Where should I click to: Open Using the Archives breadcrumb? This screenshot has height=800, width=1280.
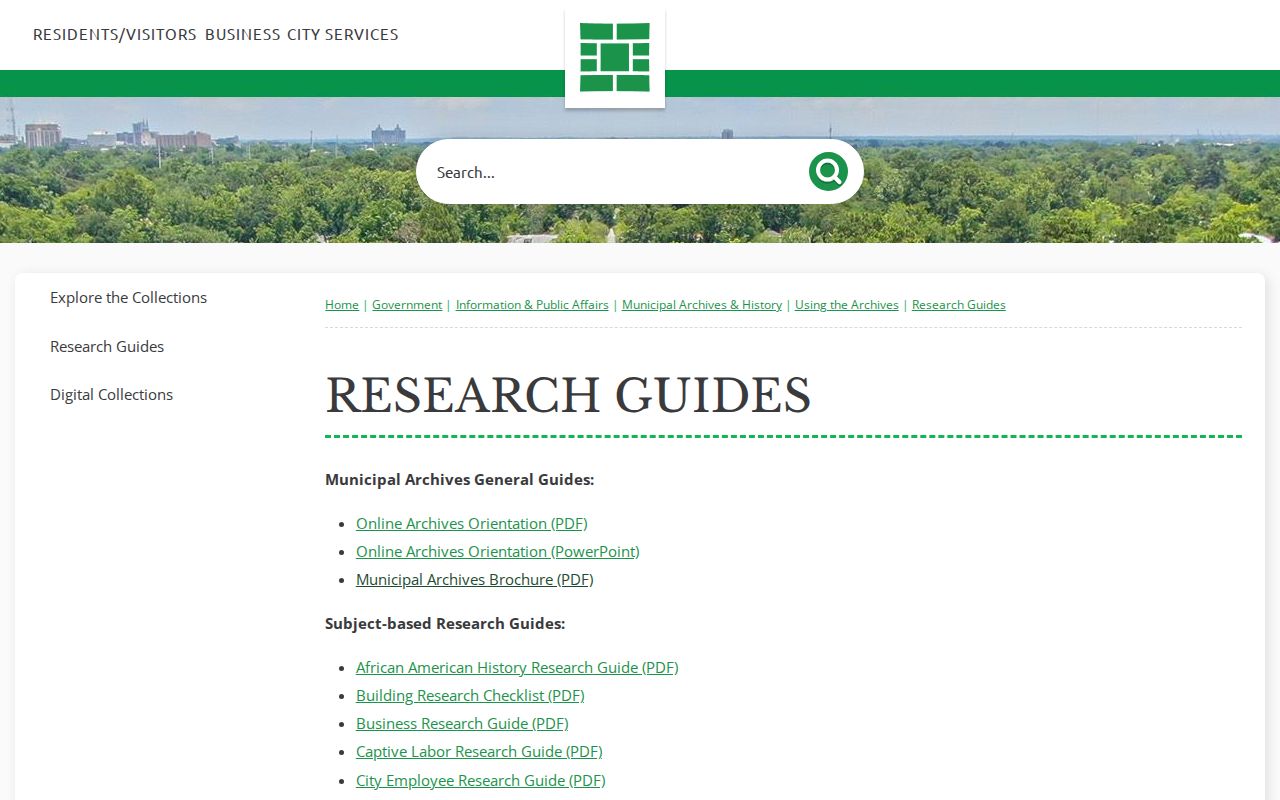tap(847, 305)
